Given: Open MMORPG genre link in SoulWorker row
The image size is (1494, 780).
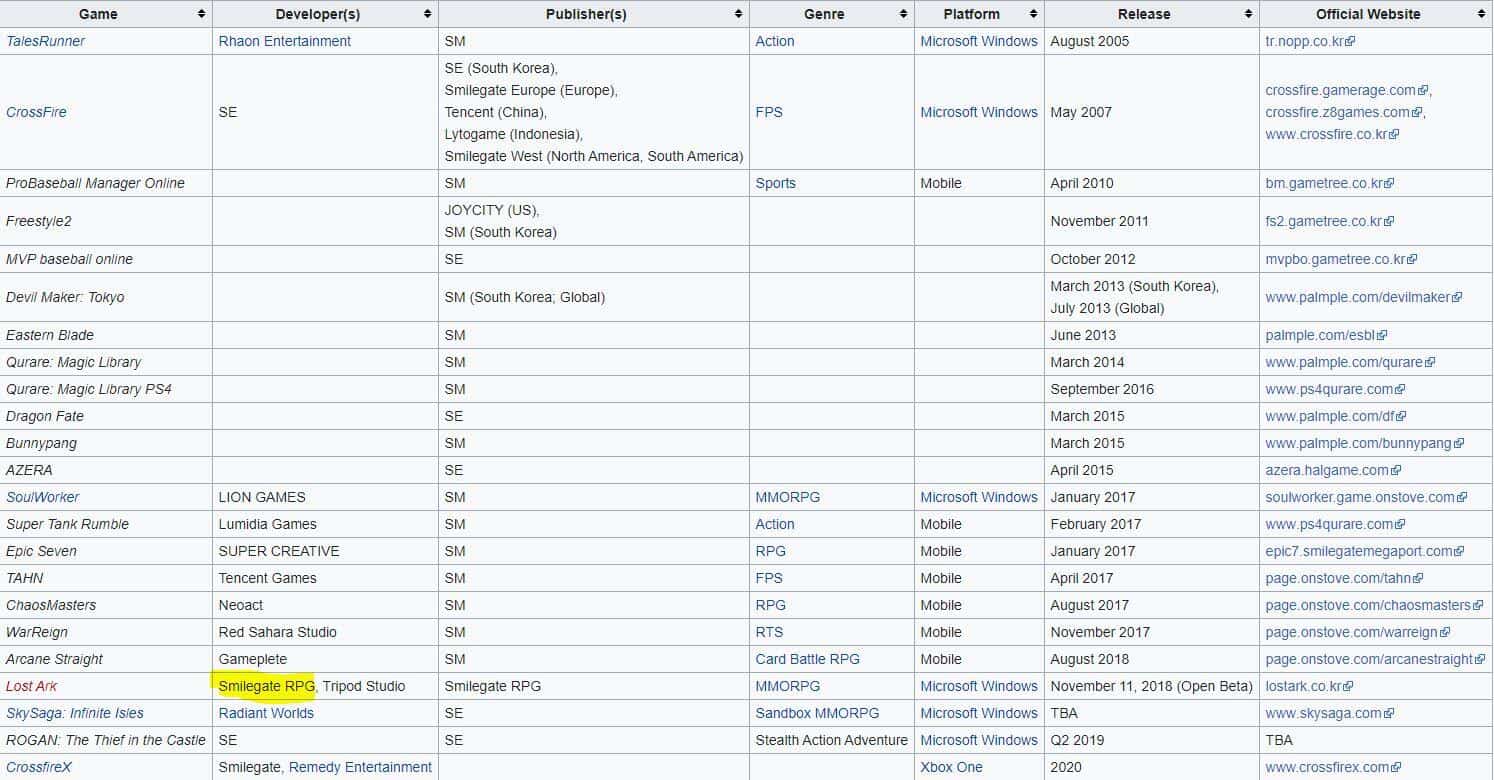Looking at the screenshot, I should [788, 497].
